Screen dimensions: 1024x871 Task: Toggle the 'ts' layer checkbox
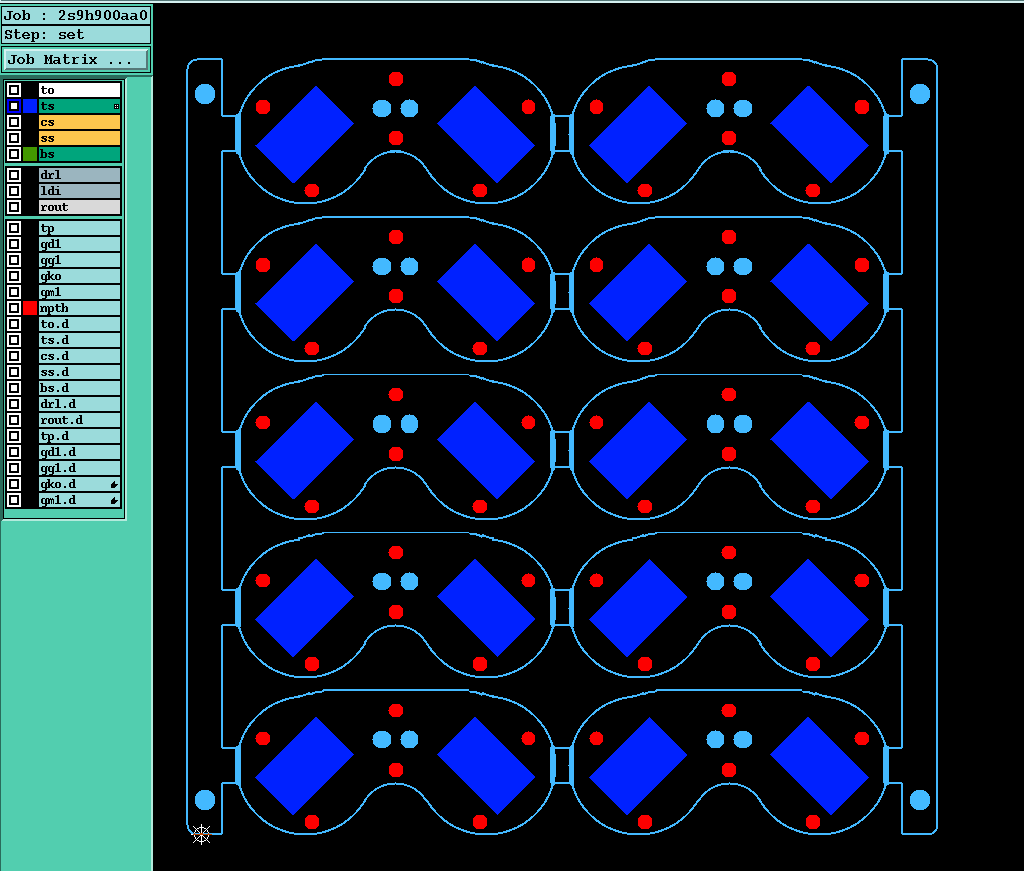(14, 106)
